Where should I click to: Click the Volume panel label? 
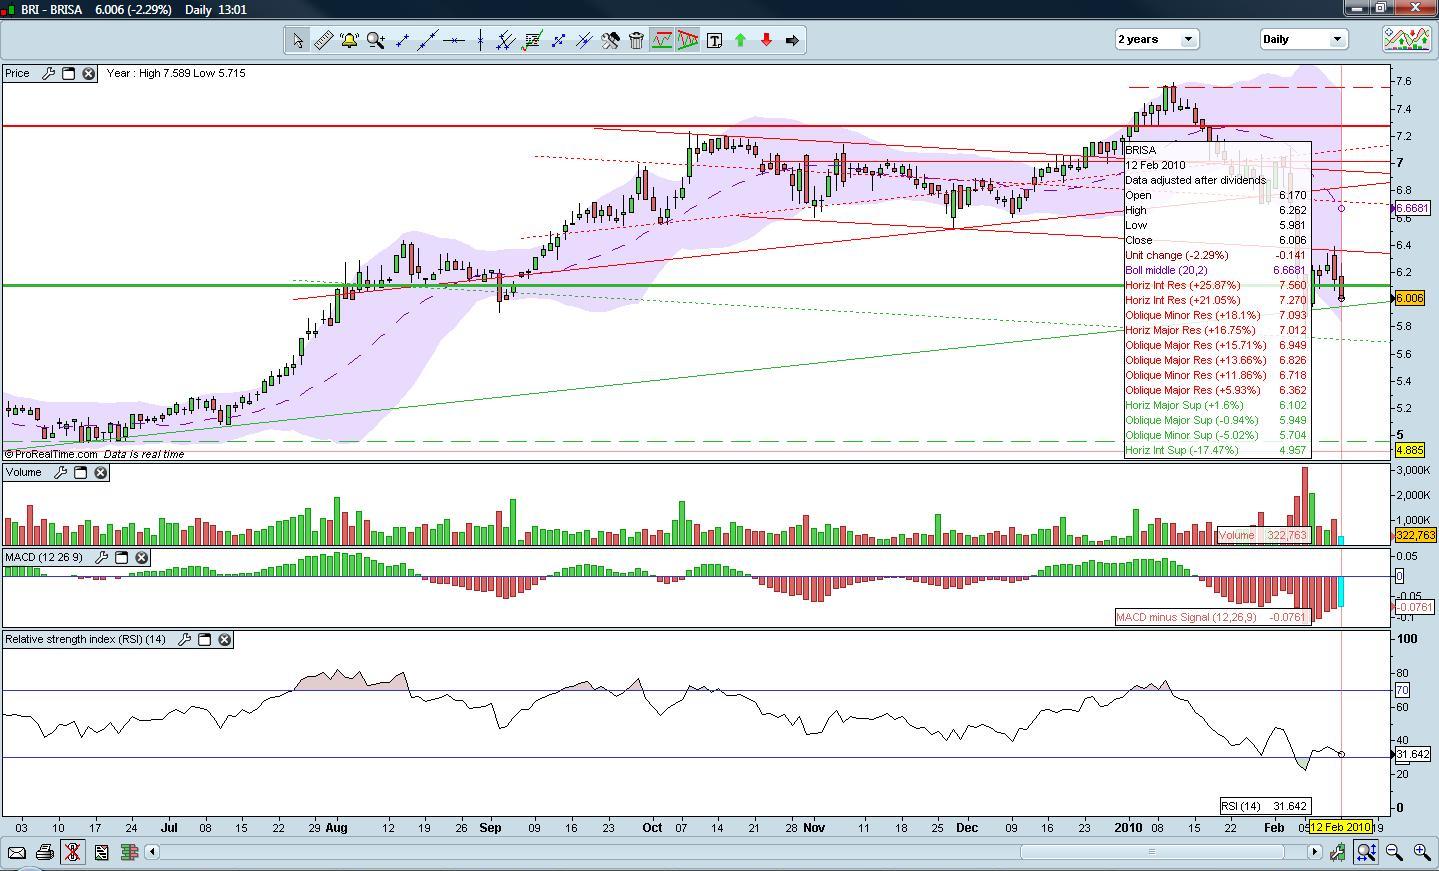[x=24, y=472]
